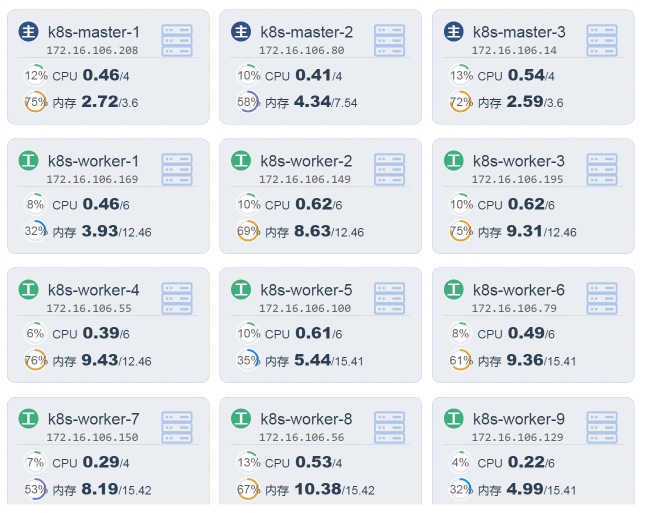Screen dimensions: 646x513
Task: Click the 75% memory gauge on k8s-master-1
Action: pyautogui.click(x=36, y=102)
